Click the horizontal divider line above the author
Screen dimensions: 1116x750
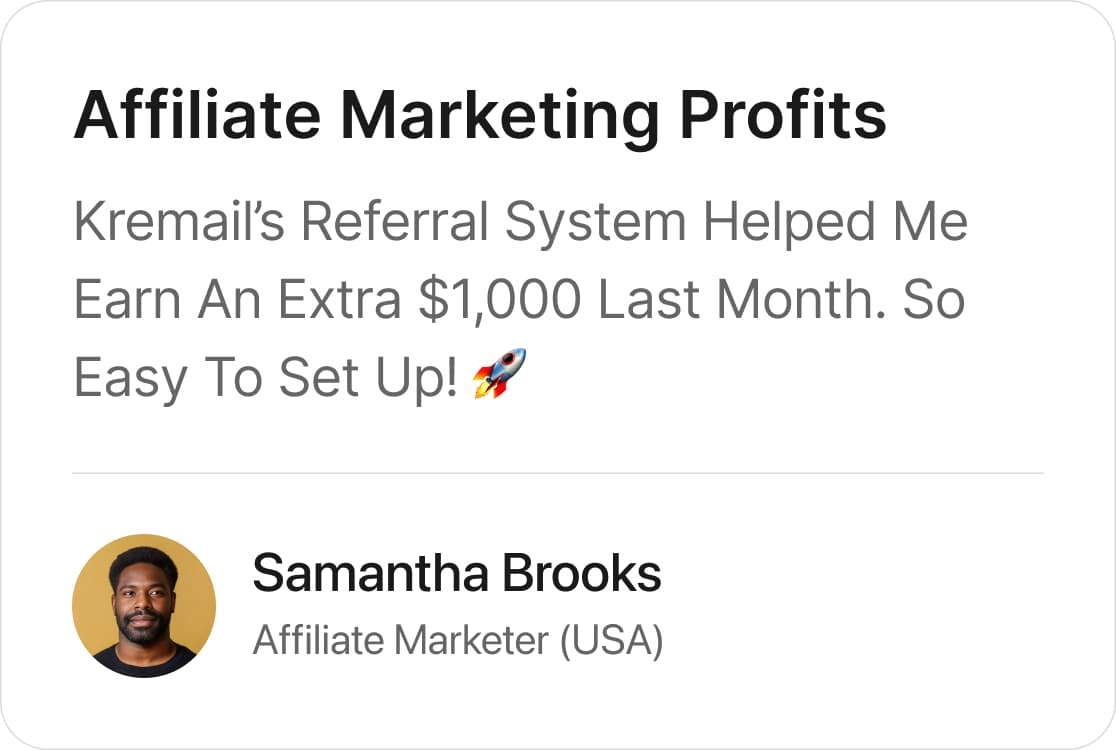(558, 472)
